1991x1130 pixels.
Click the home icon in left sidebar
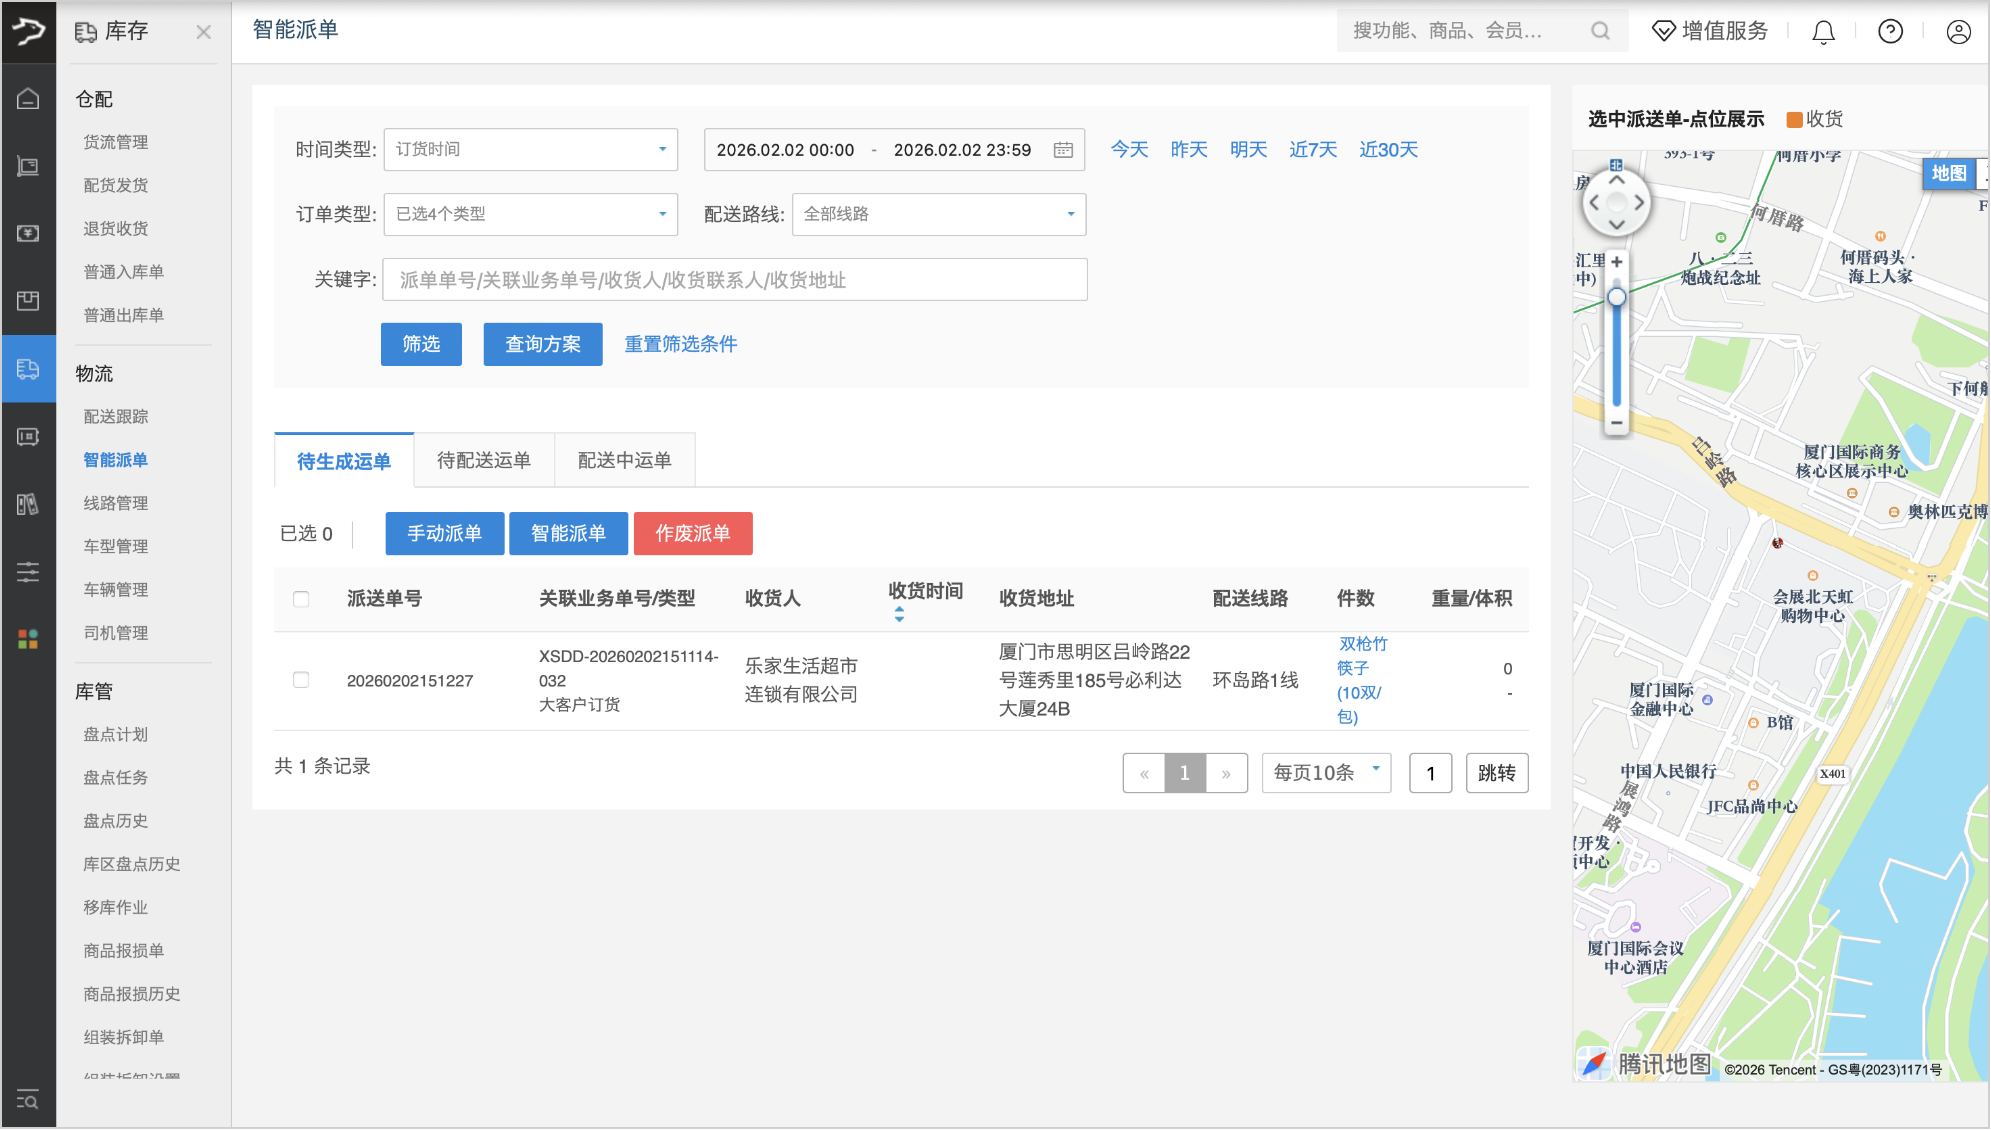[x=28, y=98]
